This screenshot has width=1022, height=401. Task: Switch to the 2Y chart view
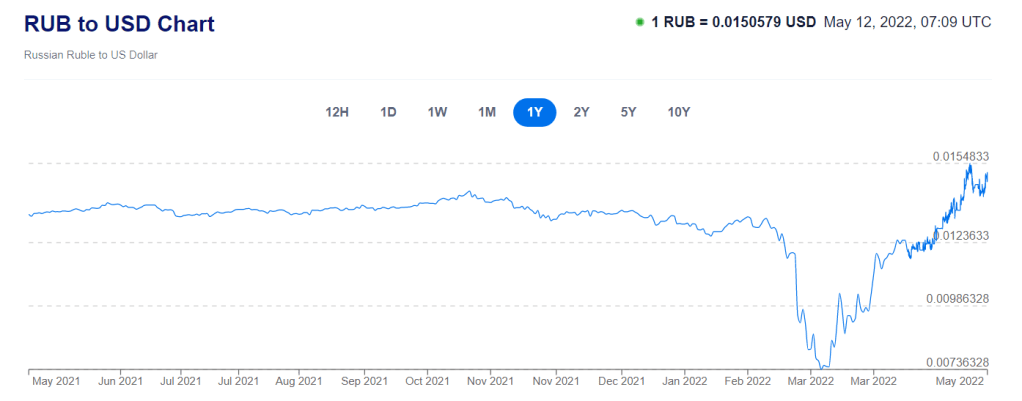[581, 112]
